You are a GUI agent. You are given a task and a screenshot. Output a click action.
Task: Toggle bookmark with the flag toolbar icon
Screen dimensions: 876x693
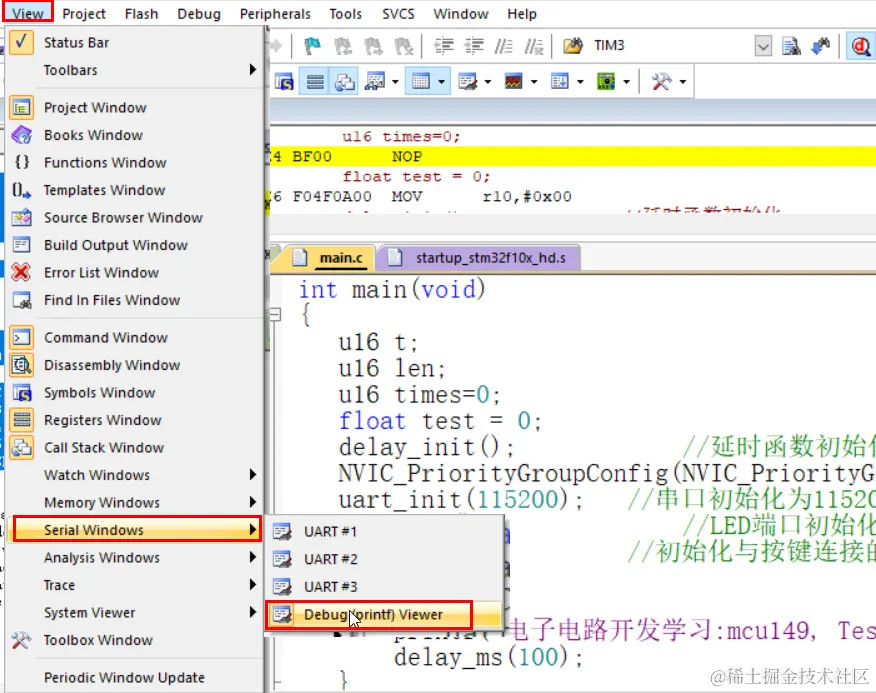312,46
